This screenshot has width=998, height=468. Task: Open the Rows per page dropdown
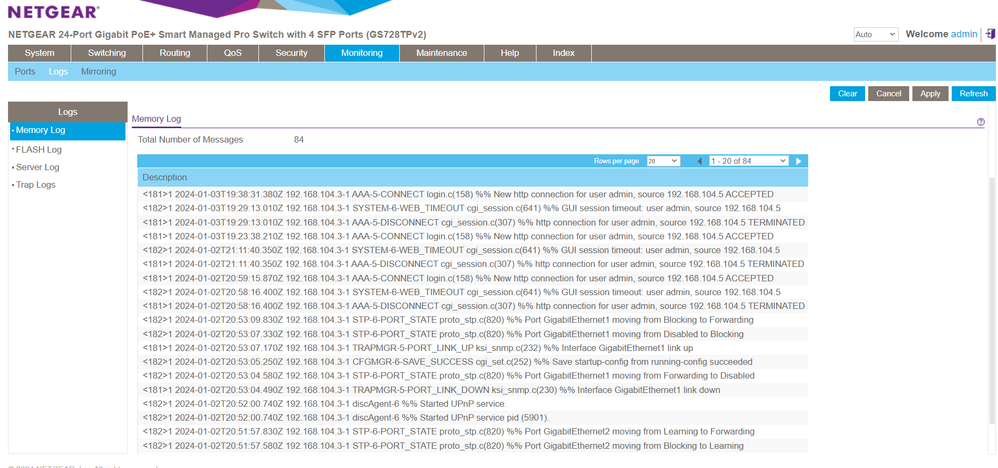point(662,161)
